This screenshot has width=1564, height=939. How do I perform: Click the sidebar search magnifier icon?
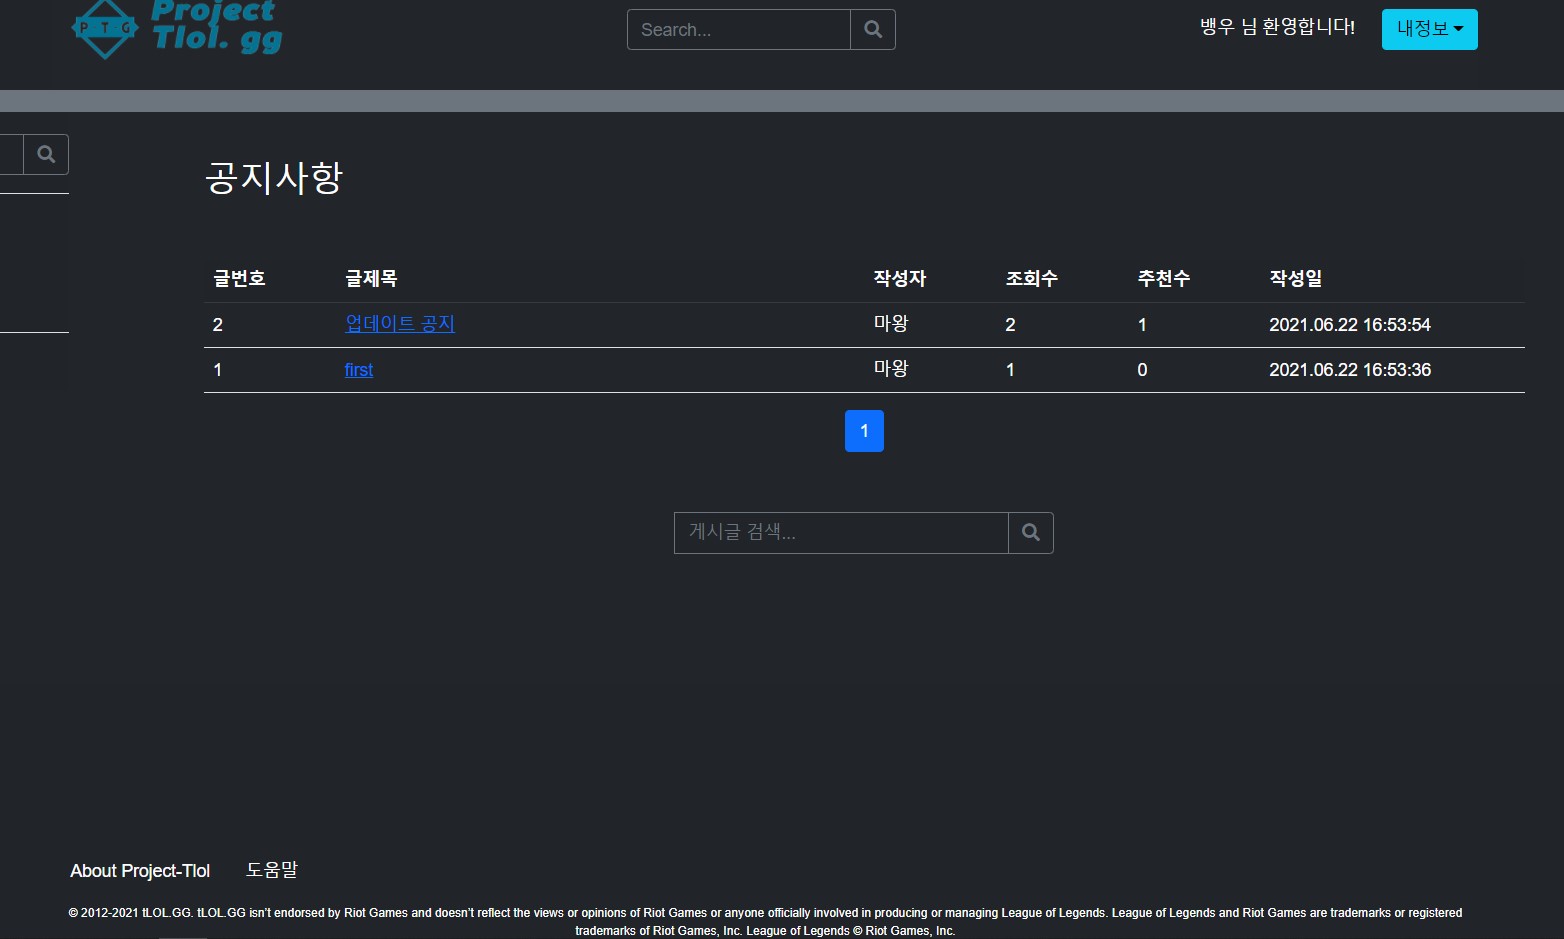pos(46,154)
